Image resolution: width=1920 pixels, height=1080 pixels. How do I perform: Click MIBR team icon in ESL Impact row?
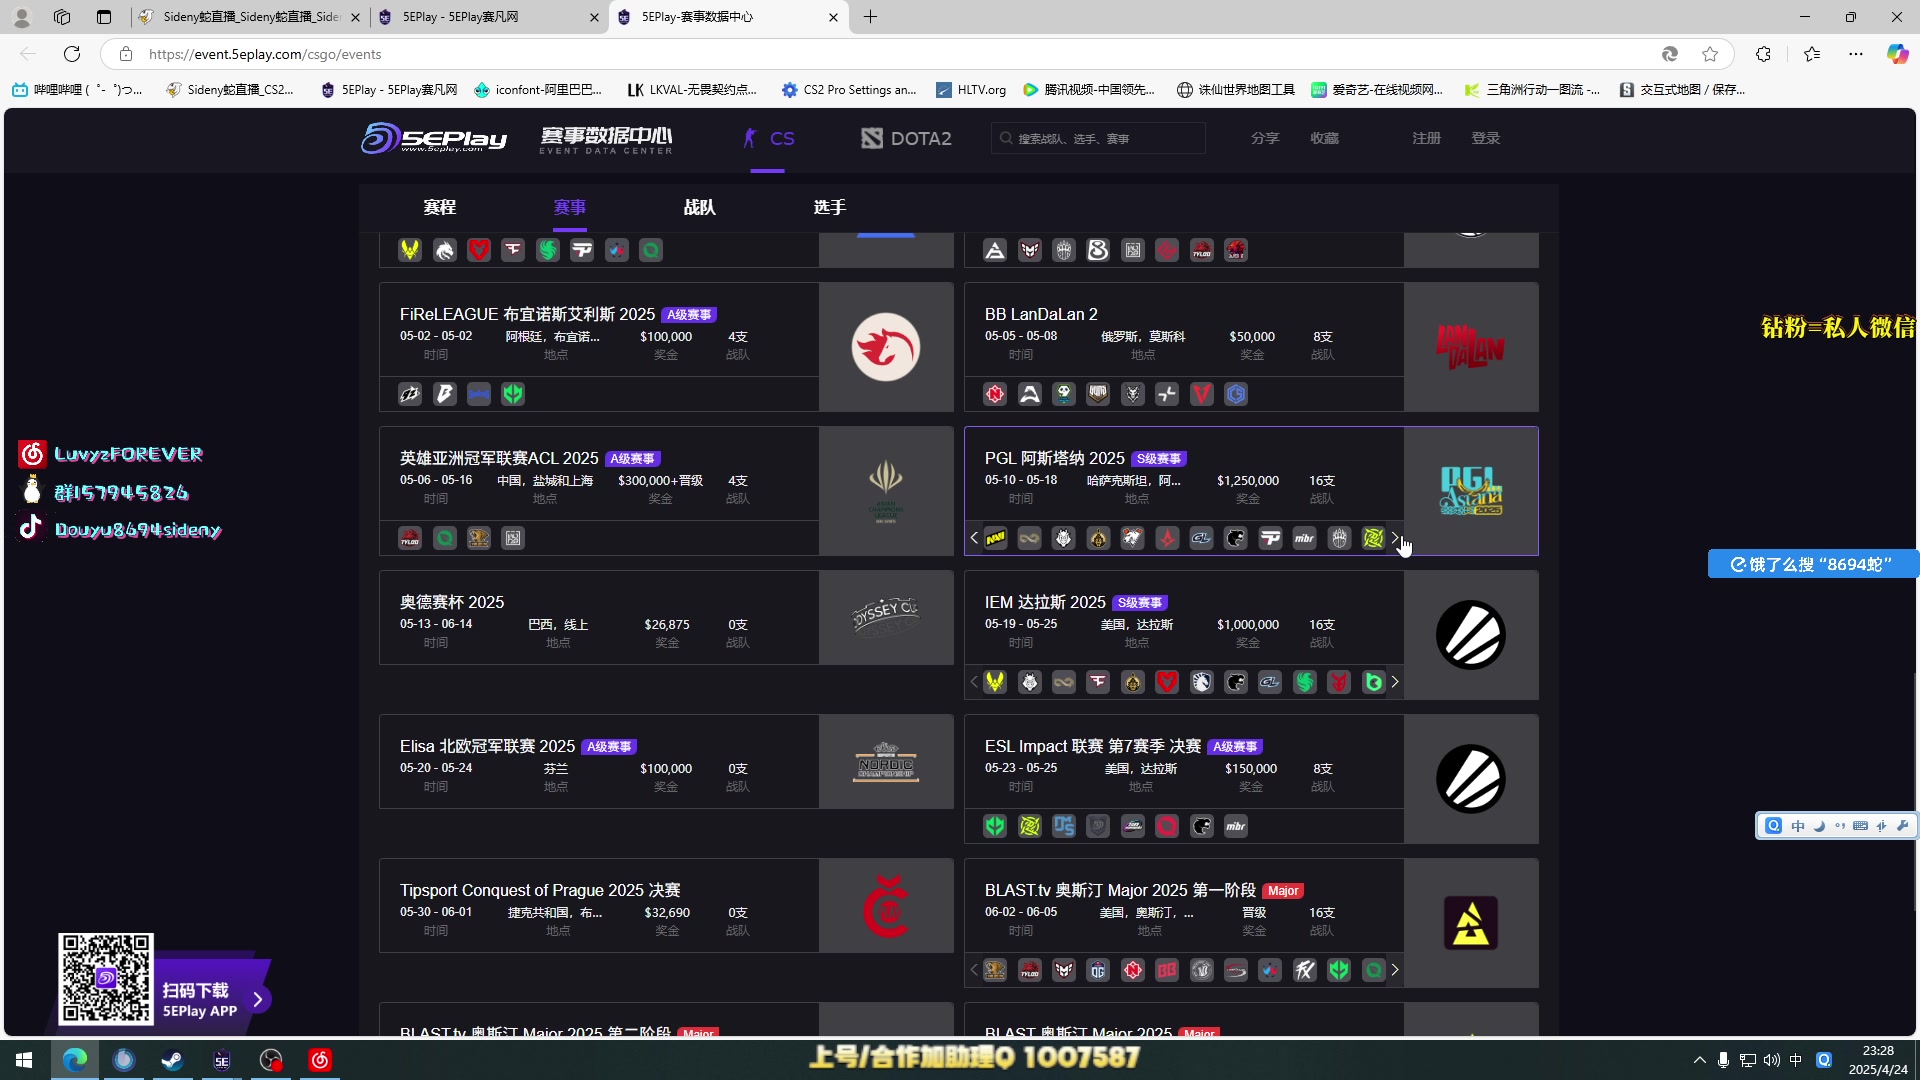pyautogui.click(x=1236, y=826)
